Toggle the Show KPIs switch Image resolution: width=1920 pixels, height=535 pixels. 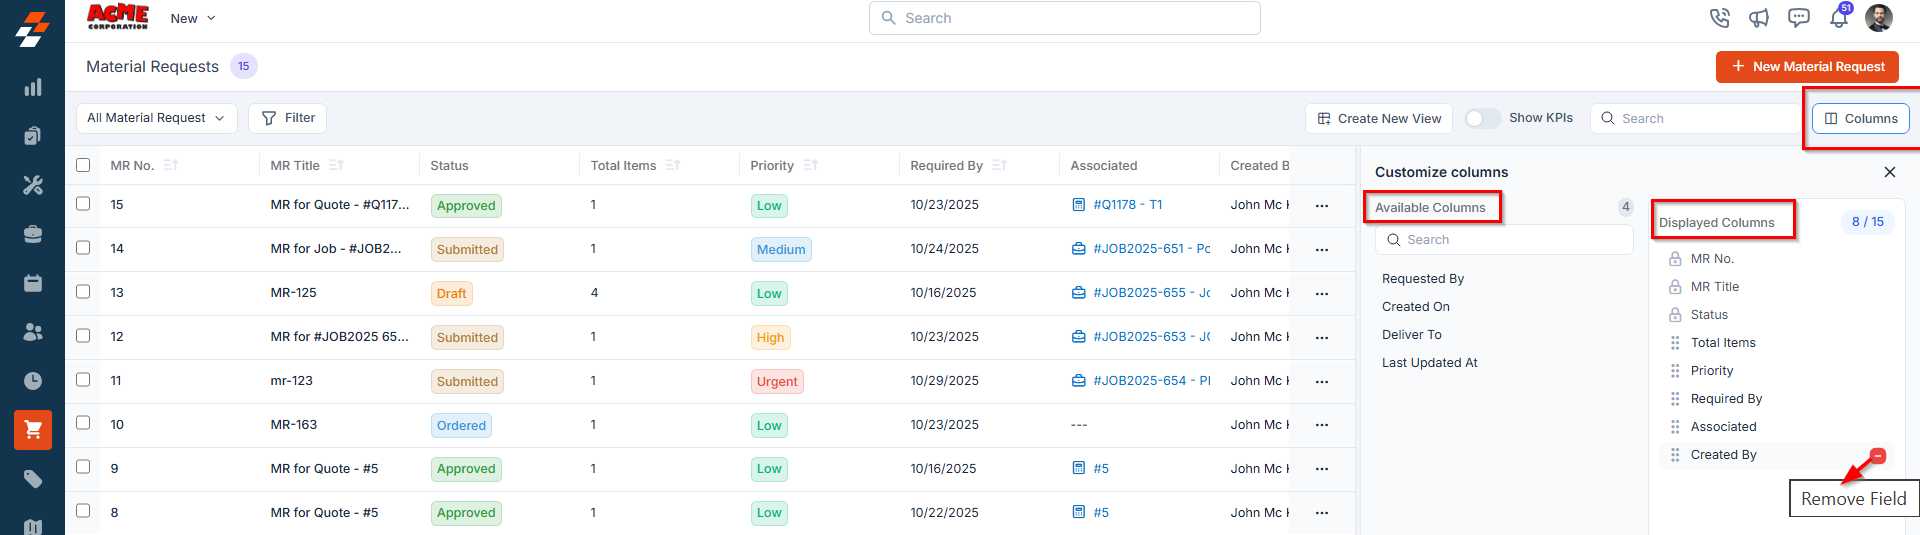[x=1482, y=118]
